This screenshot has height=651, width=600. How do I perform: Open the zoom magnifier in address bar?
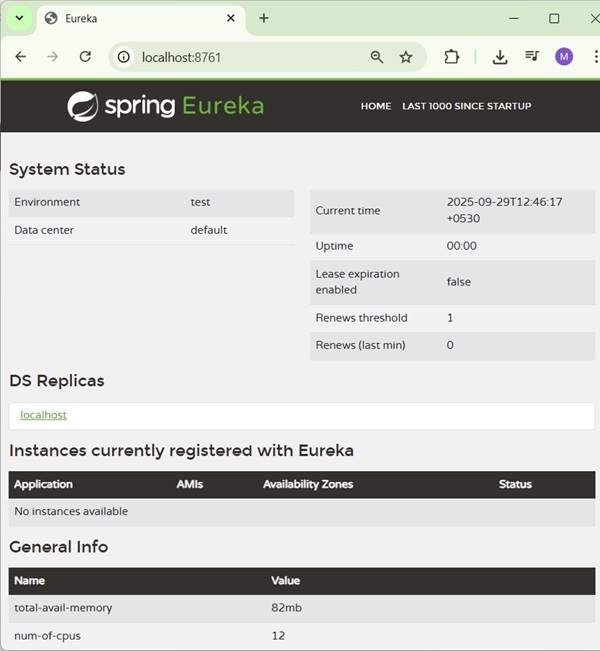377,57
